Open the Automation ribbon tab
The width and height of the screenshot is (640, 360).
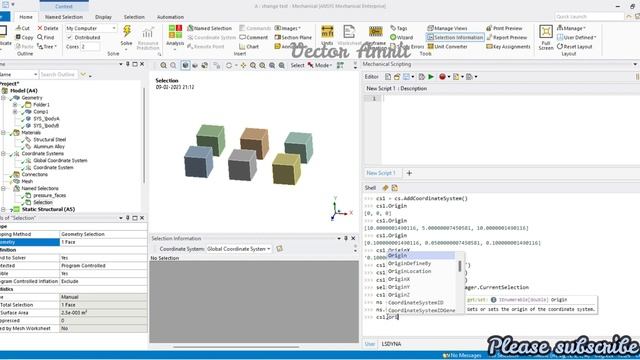pyautogui.click(x=170, y=17)
